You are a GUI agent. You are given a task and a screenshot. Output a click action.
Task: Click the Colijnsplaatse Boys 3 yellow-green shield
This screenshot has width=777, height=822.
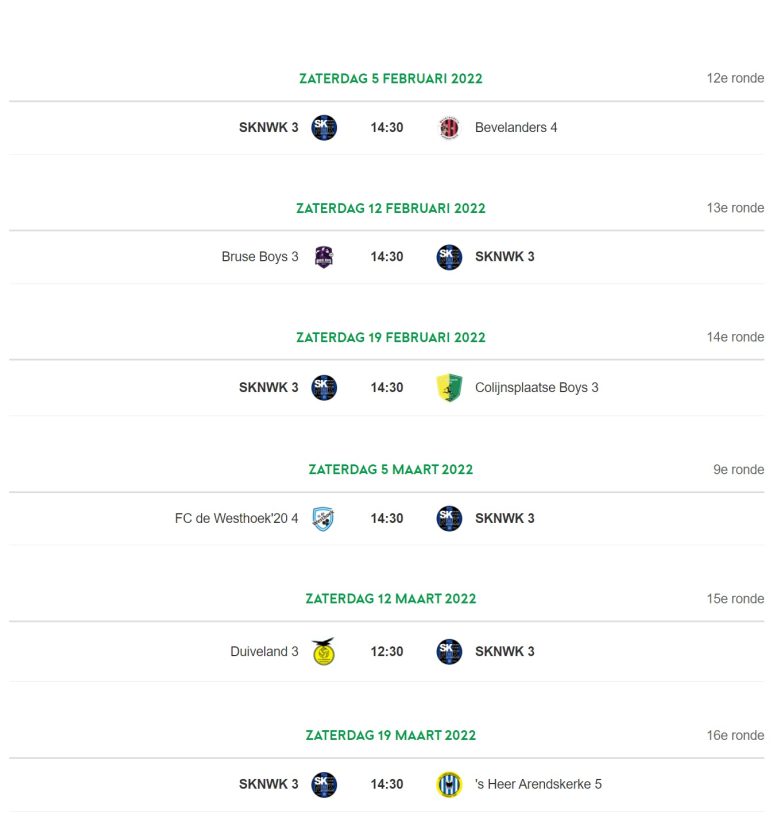[x=449, y=387]
